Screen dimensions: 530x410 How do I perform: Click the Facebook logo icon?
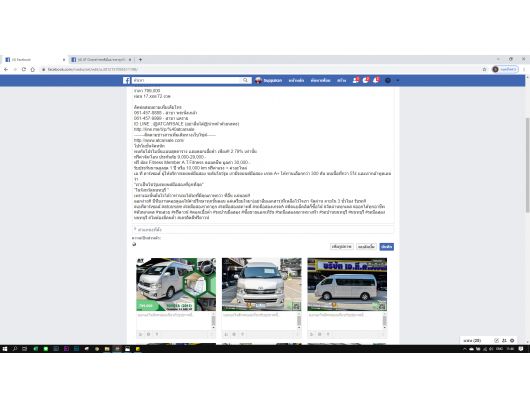pyautogui.click(x=126, y=80)
